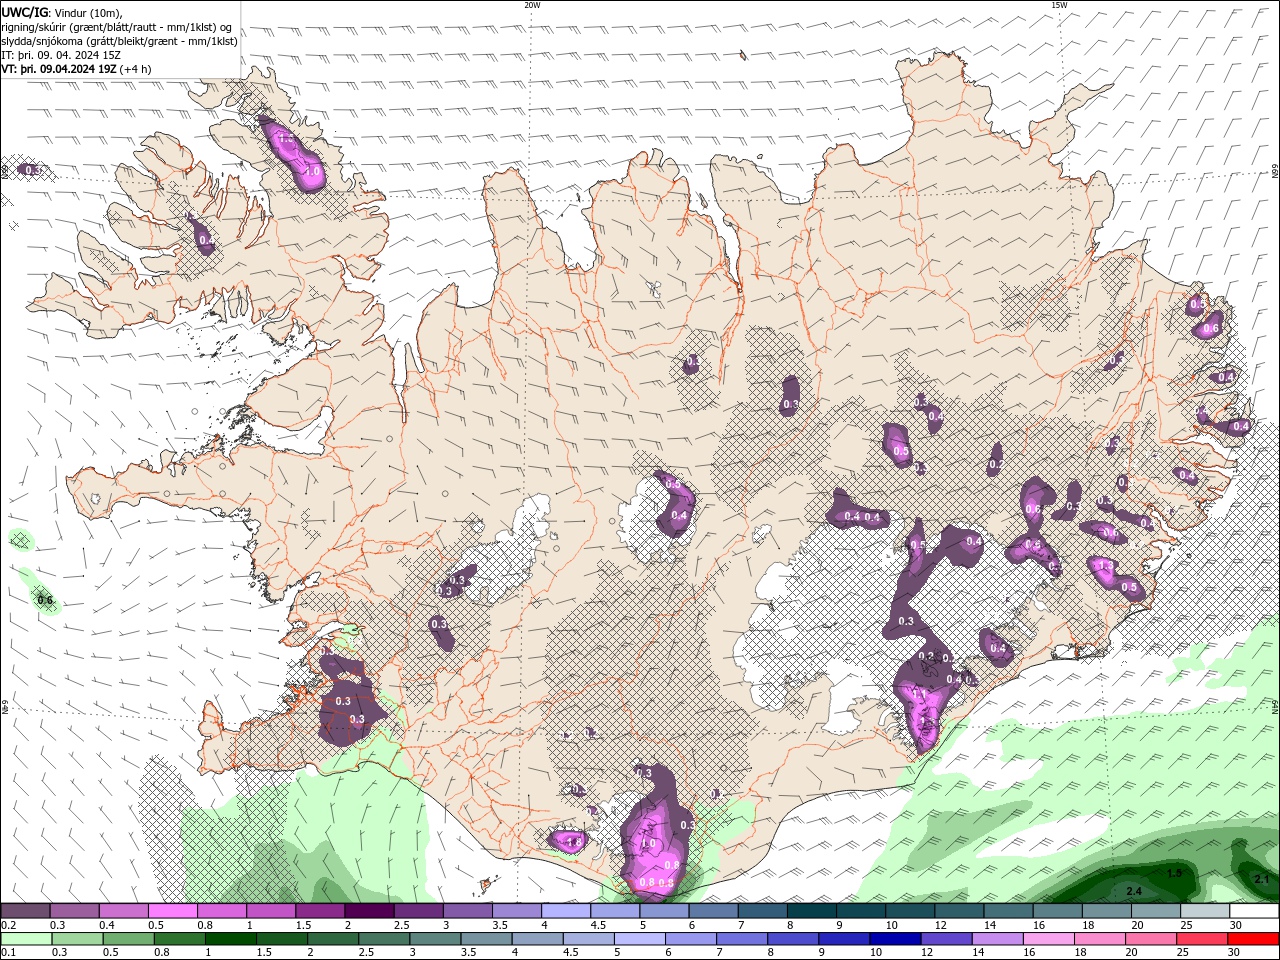Click the darkest green 1 rain legend swatch
The image size is (1280, 960).
(x=230, y=939)
